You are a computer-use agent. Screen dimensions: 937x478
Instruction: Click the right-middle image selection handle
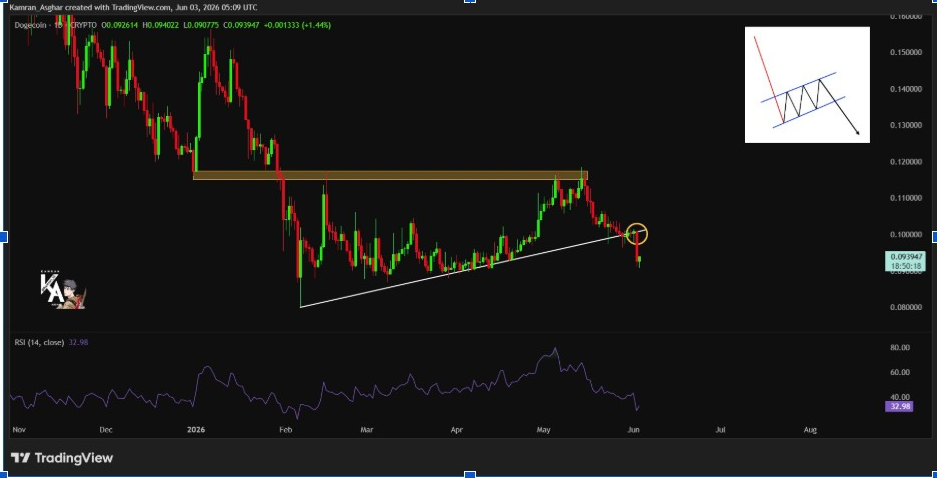click(x=934, y=238)
